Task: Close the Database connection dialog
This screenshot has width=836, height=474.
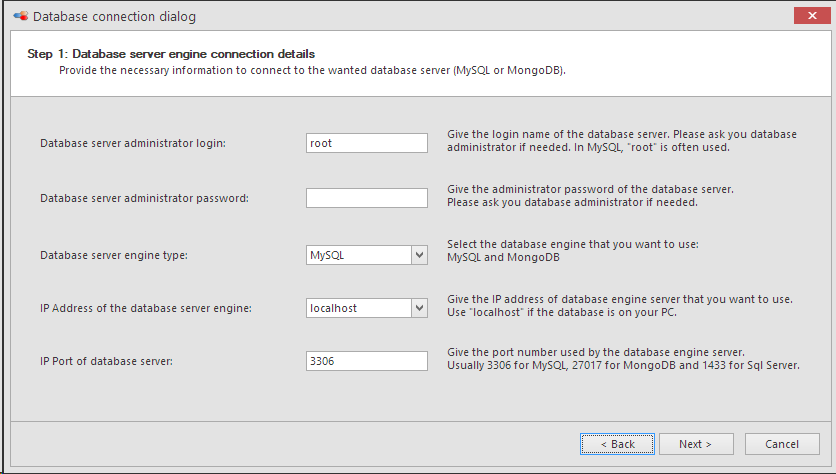Action: pos(812,15)
